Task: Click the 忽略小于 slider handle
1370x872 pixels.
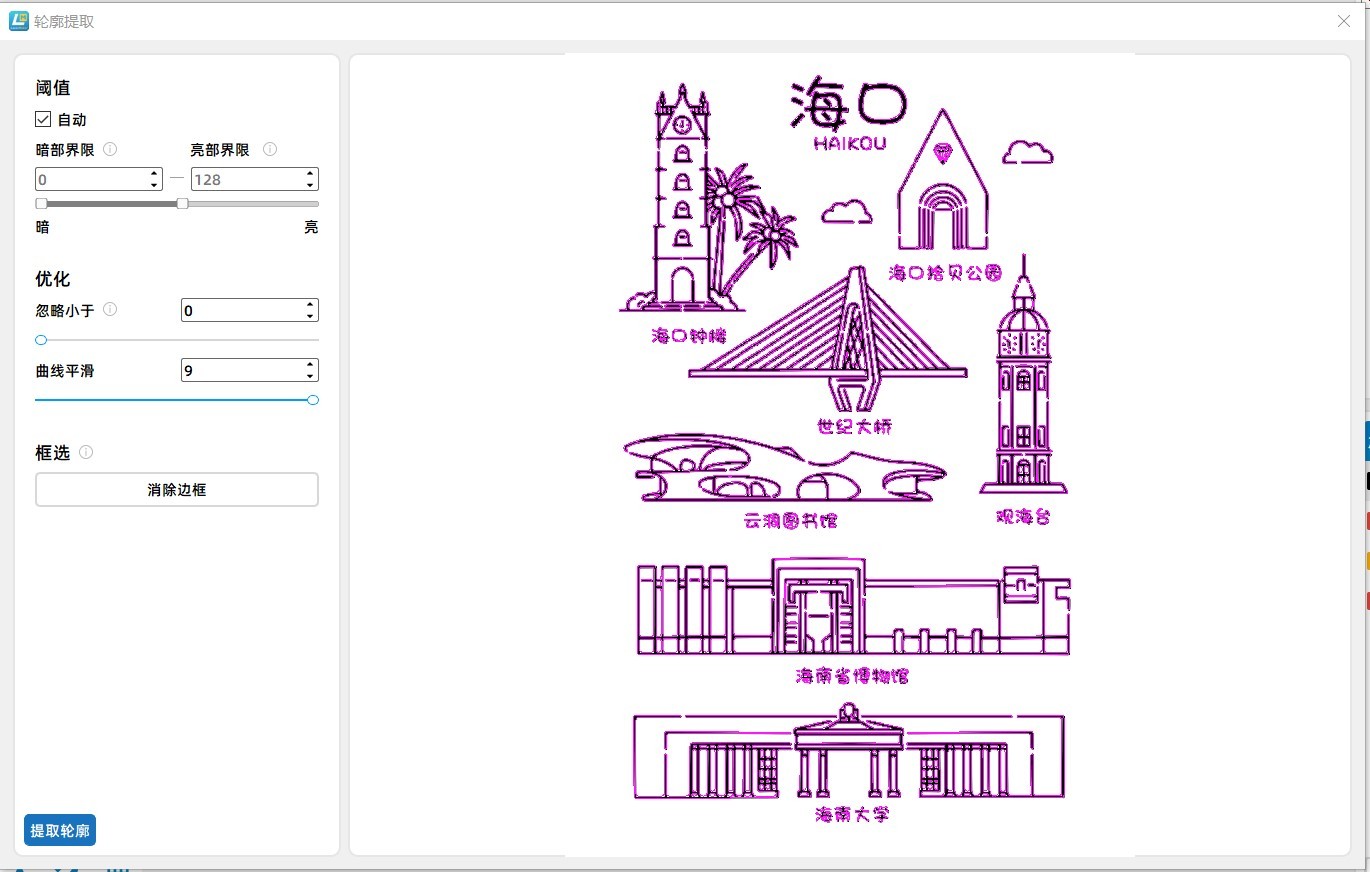Action: (40, 340)
